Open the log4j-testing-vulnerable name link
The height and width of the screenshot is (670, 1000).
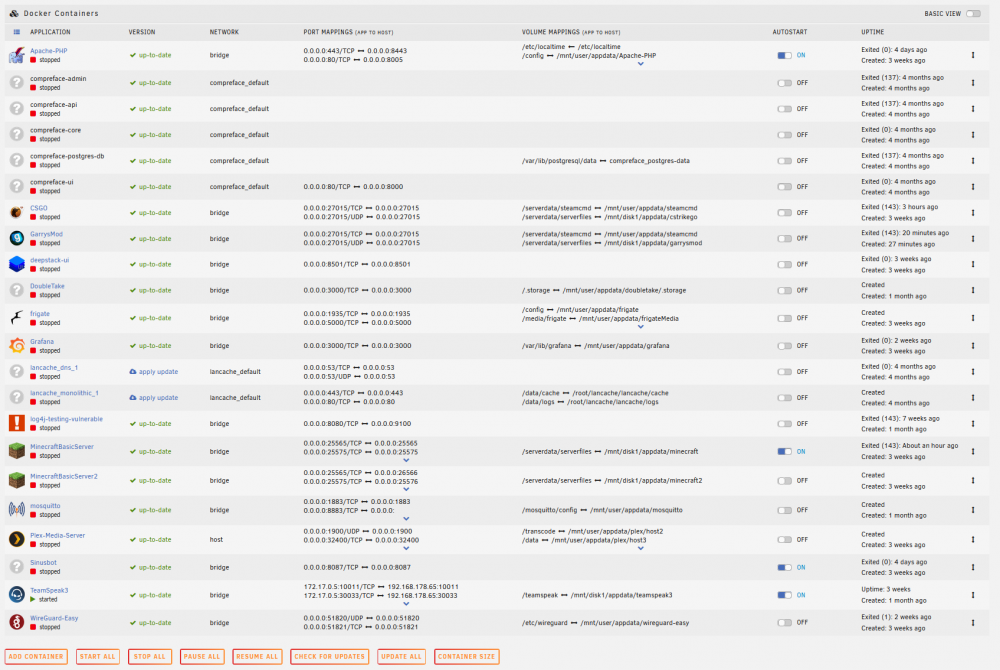click(66, 419)
